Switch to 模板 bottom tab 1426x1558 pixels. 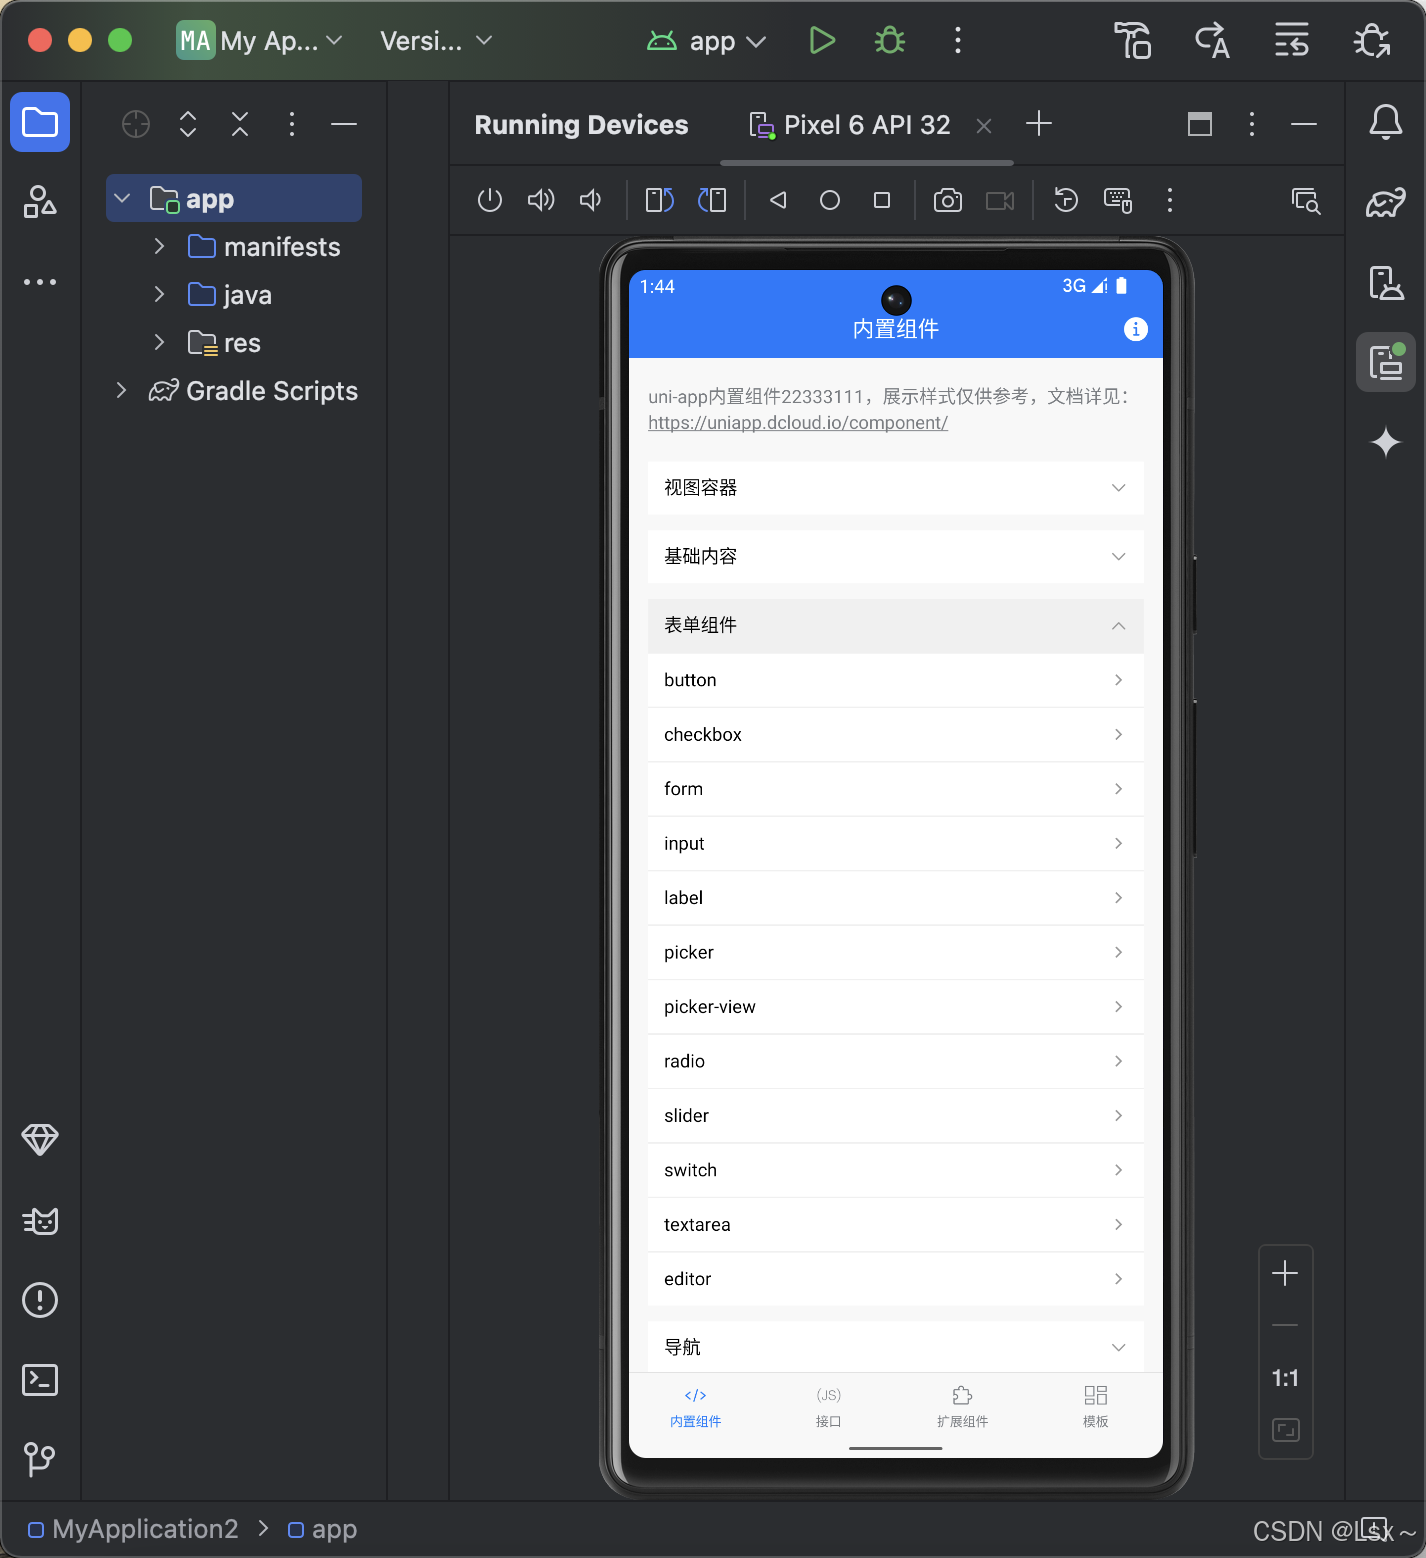pos(1096,1407)
